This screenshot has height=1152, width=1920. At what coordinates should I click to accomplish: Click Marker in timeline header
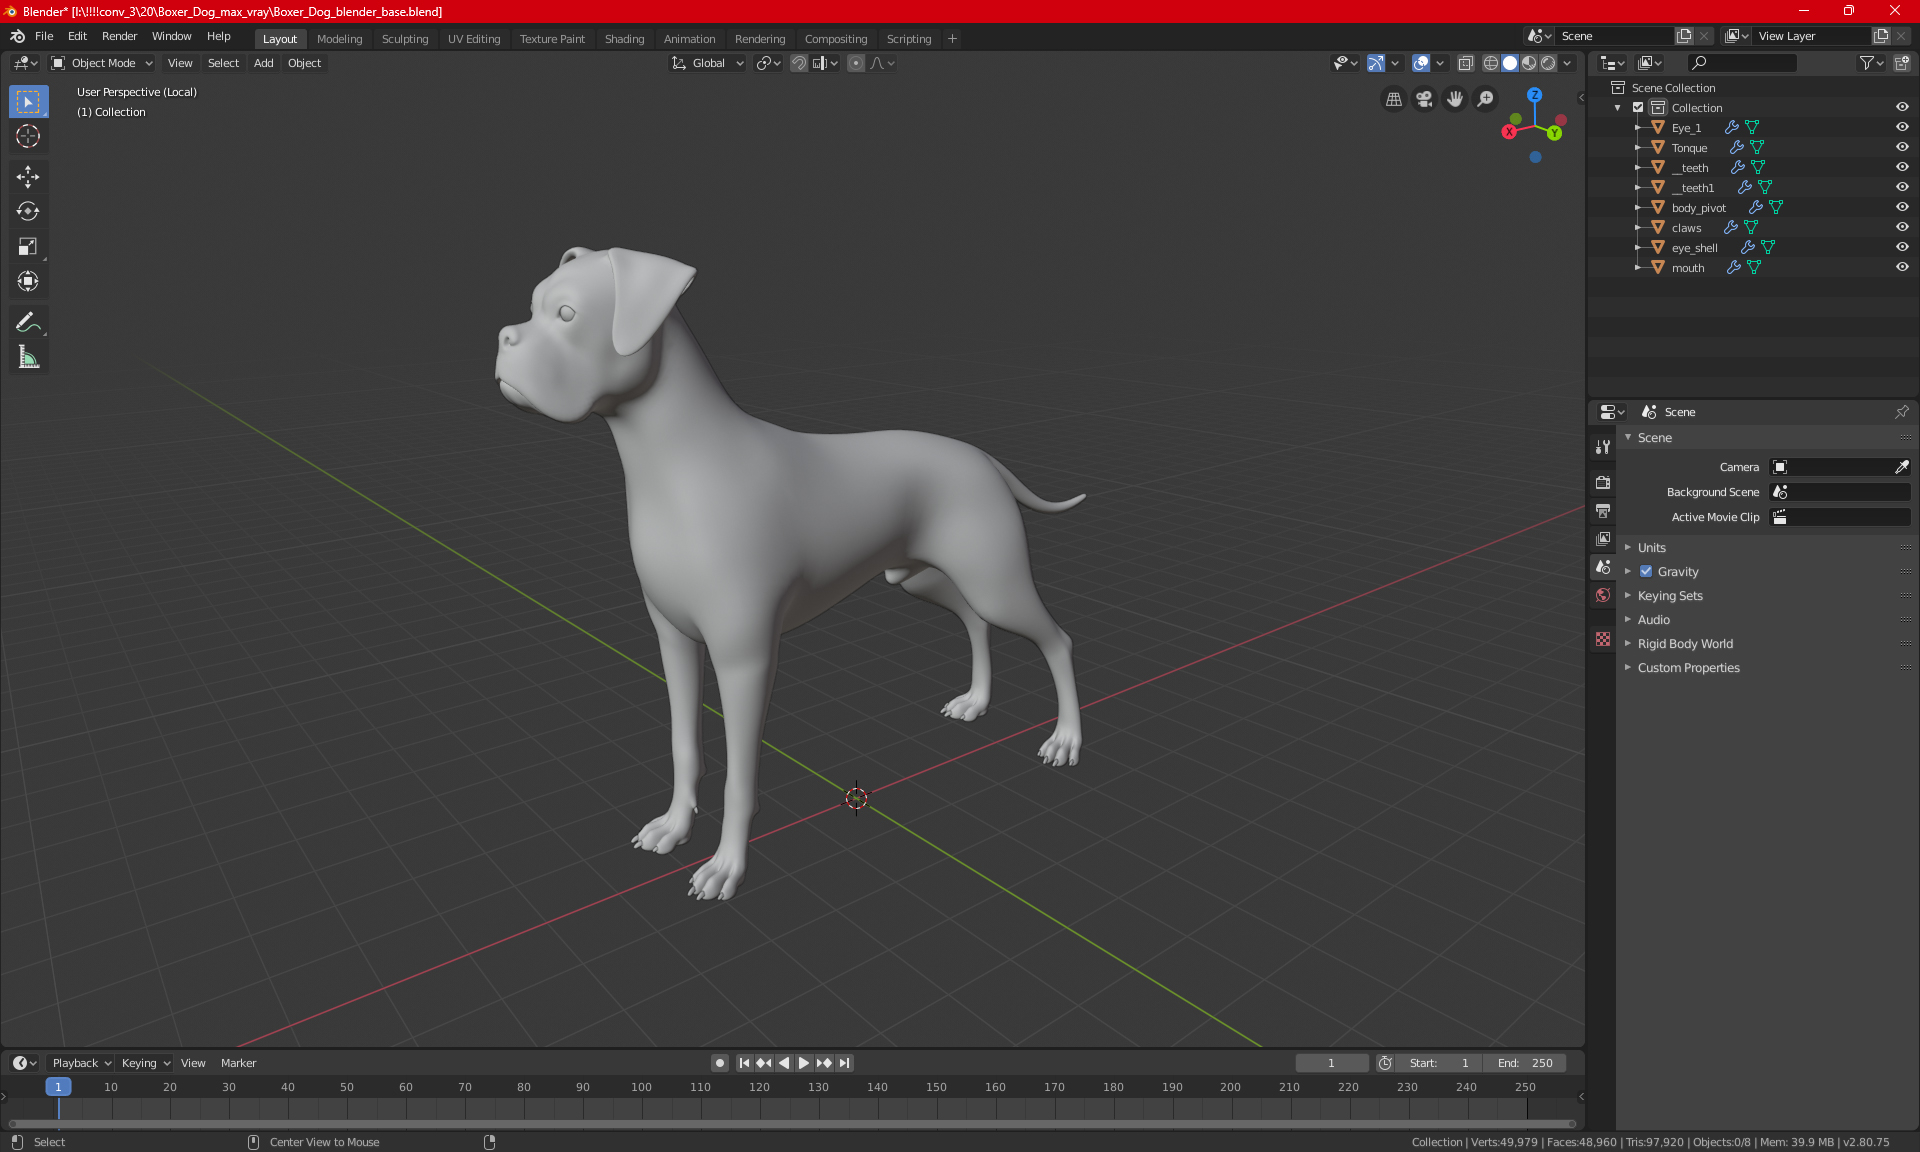click(x=238, y=1063)
